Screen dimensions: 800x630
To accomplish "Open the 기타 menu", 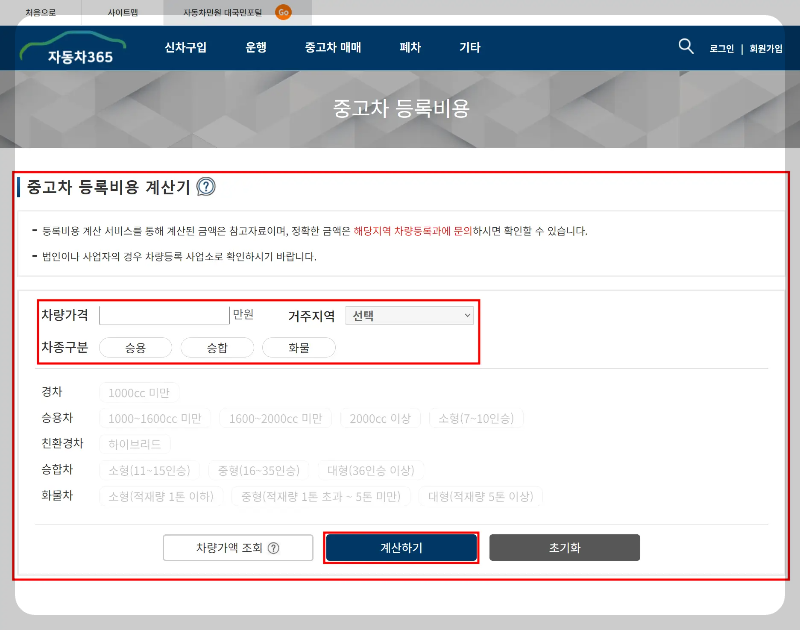I will [470, 47].
